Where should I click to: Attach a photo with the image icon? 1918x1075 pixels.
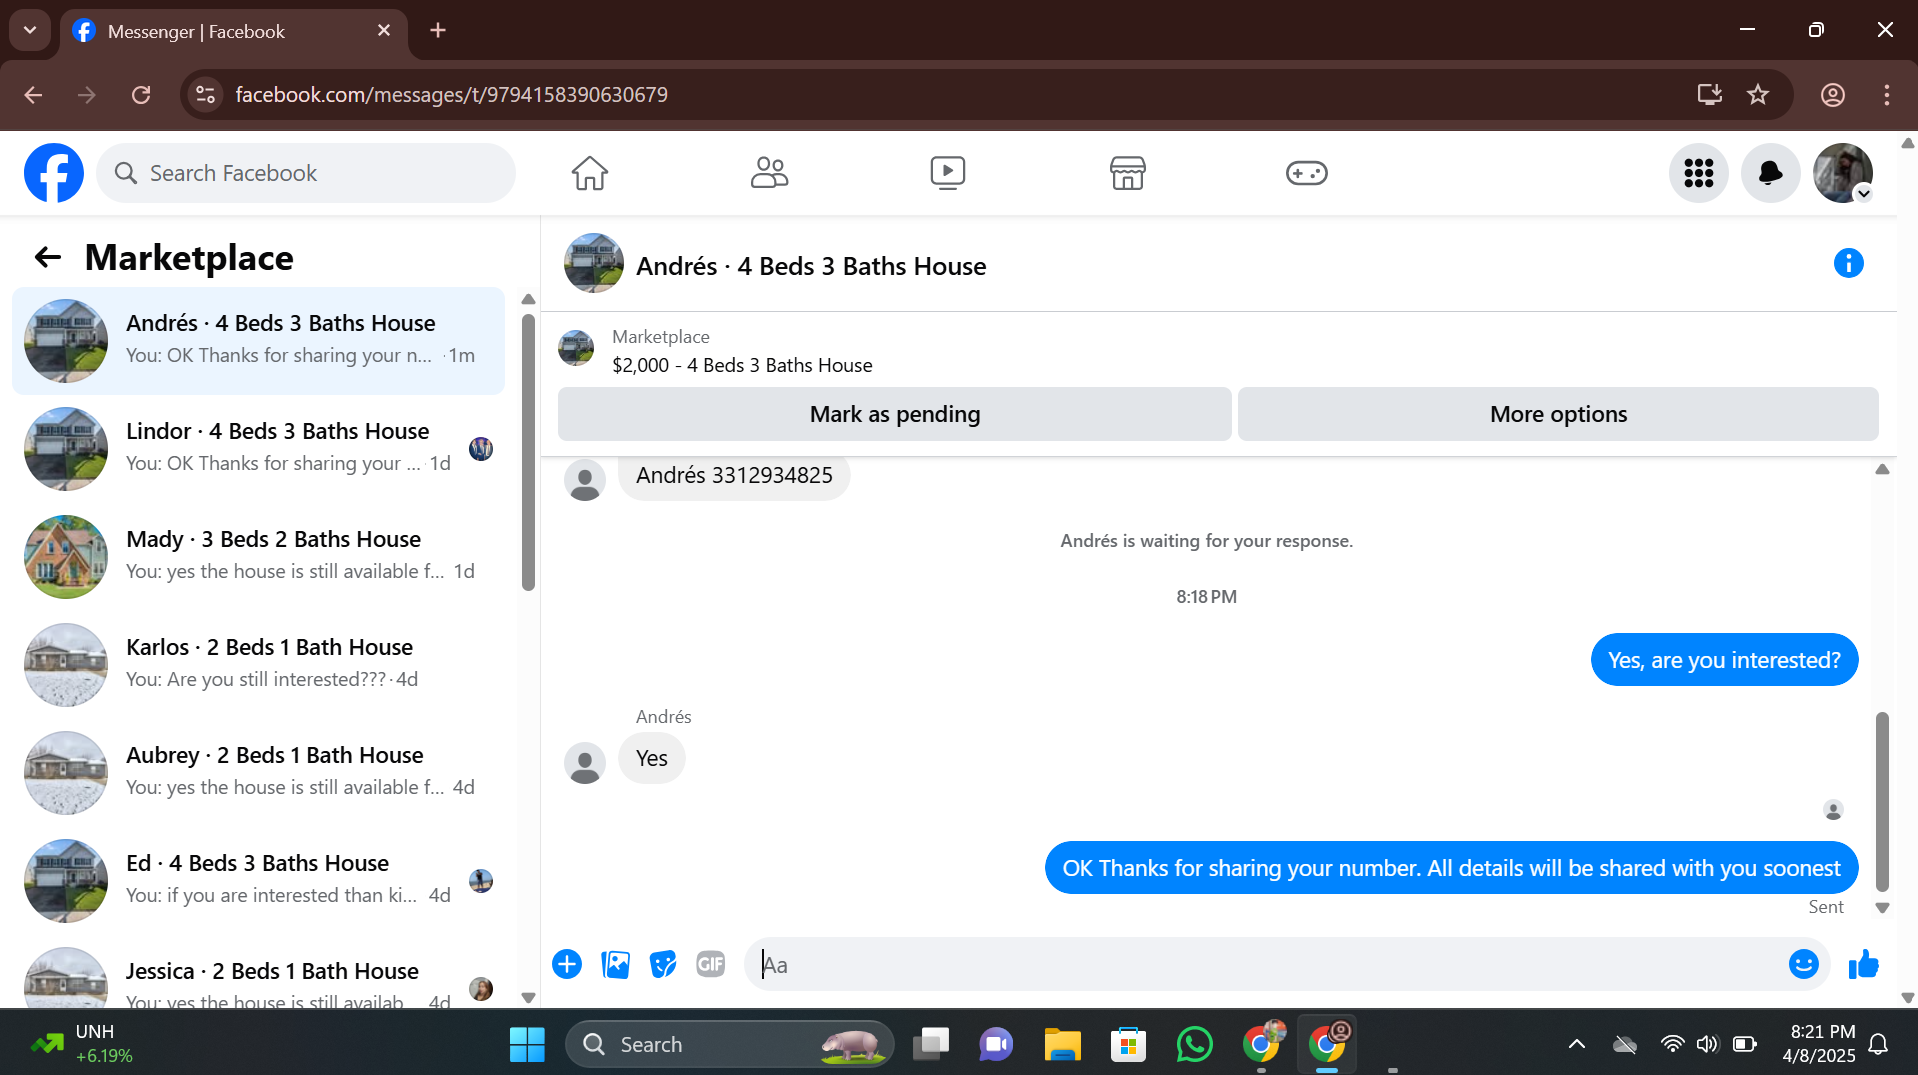pyautogui.click(x=615, y=964)
